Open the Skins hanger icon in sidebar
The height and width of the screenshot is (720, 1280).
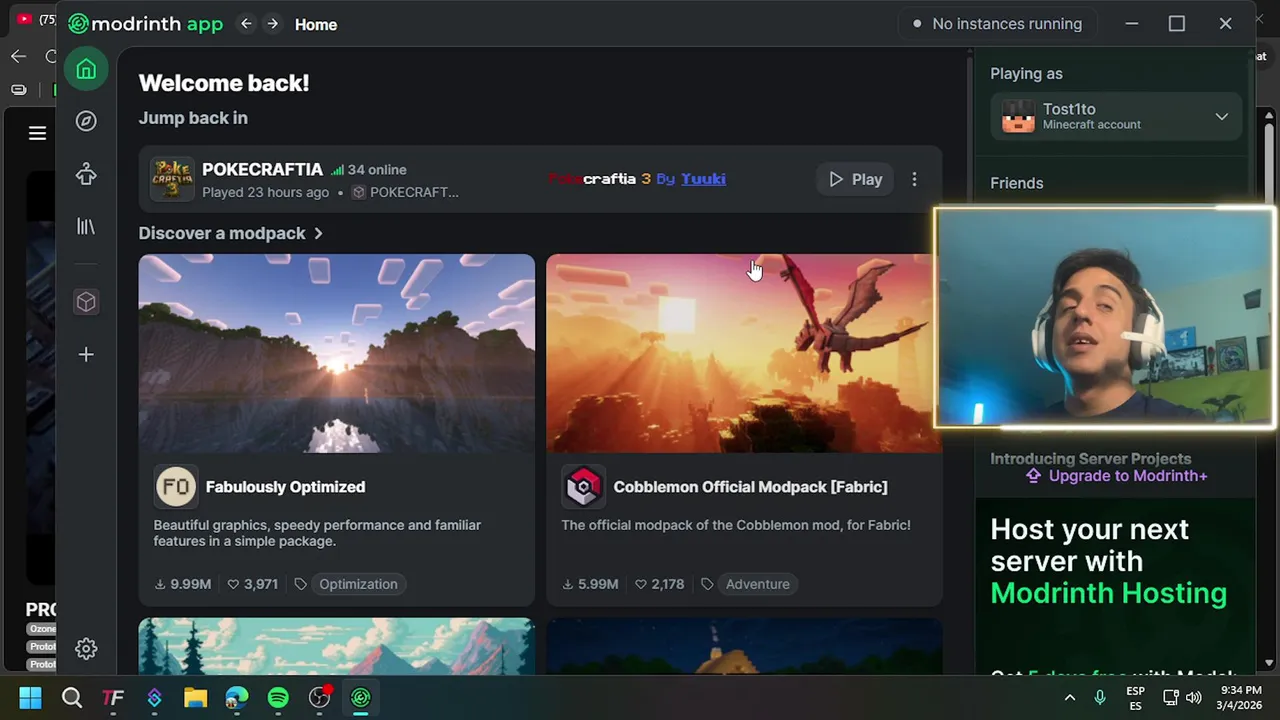click(x=86, y=175)
